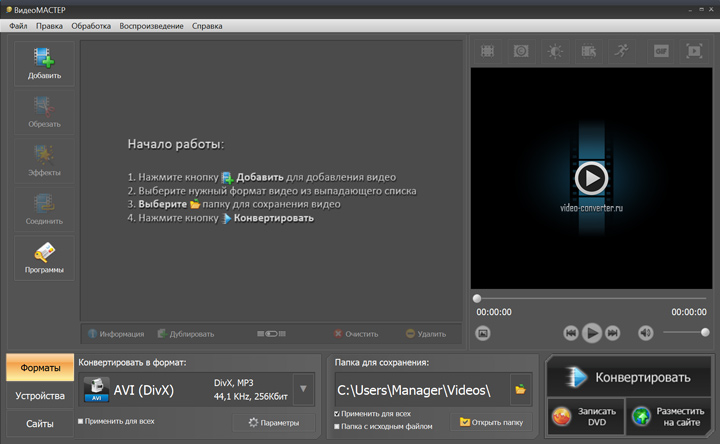The image size is (720, 444).
Task: Click the video seek slider handle
Action: (477, 298)
